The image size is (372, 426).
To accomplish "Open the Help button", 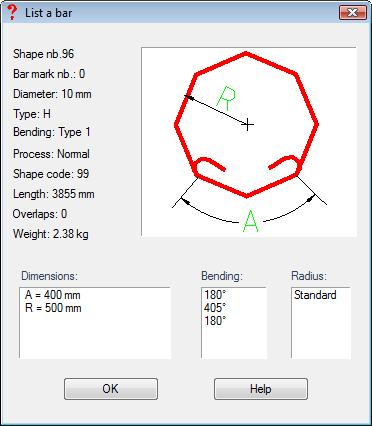I will (x=261, y=389).
